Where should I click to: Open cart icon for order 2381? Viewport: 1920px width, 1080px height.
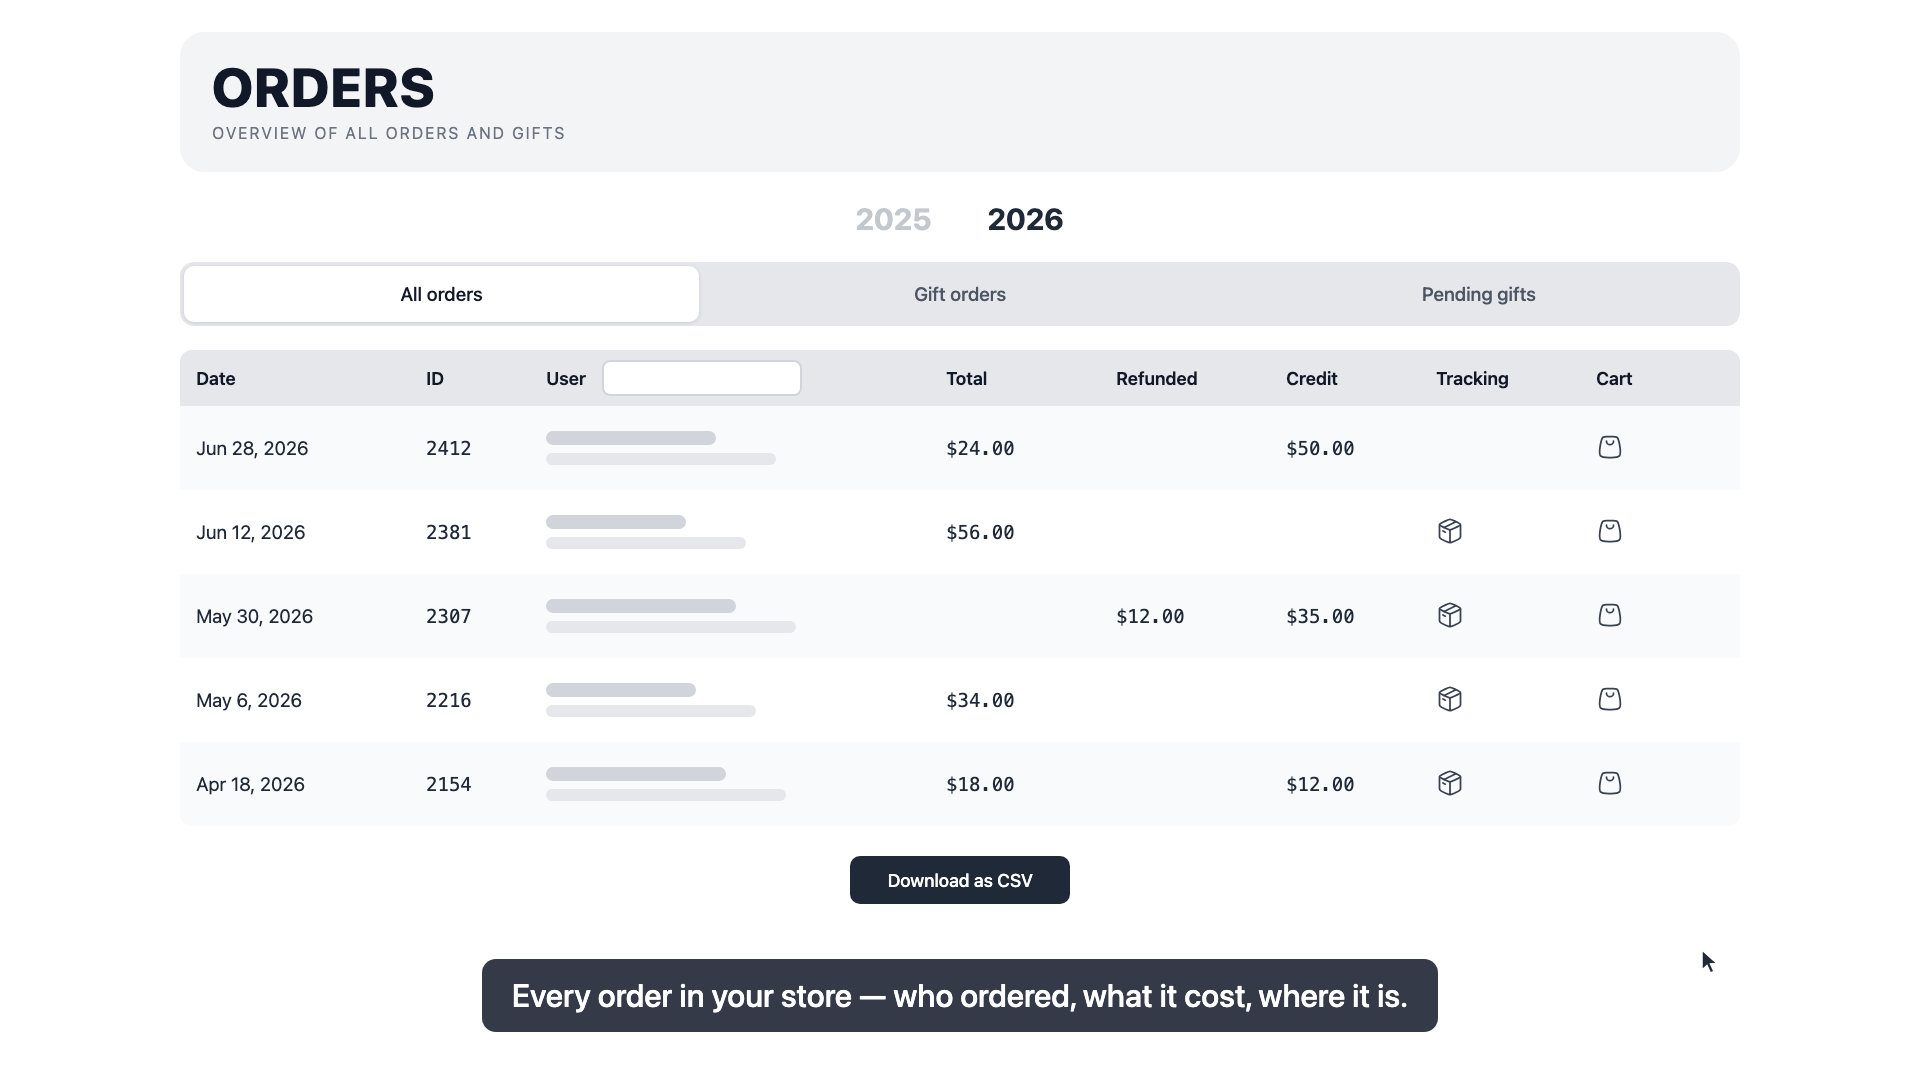click(1609, 531)
